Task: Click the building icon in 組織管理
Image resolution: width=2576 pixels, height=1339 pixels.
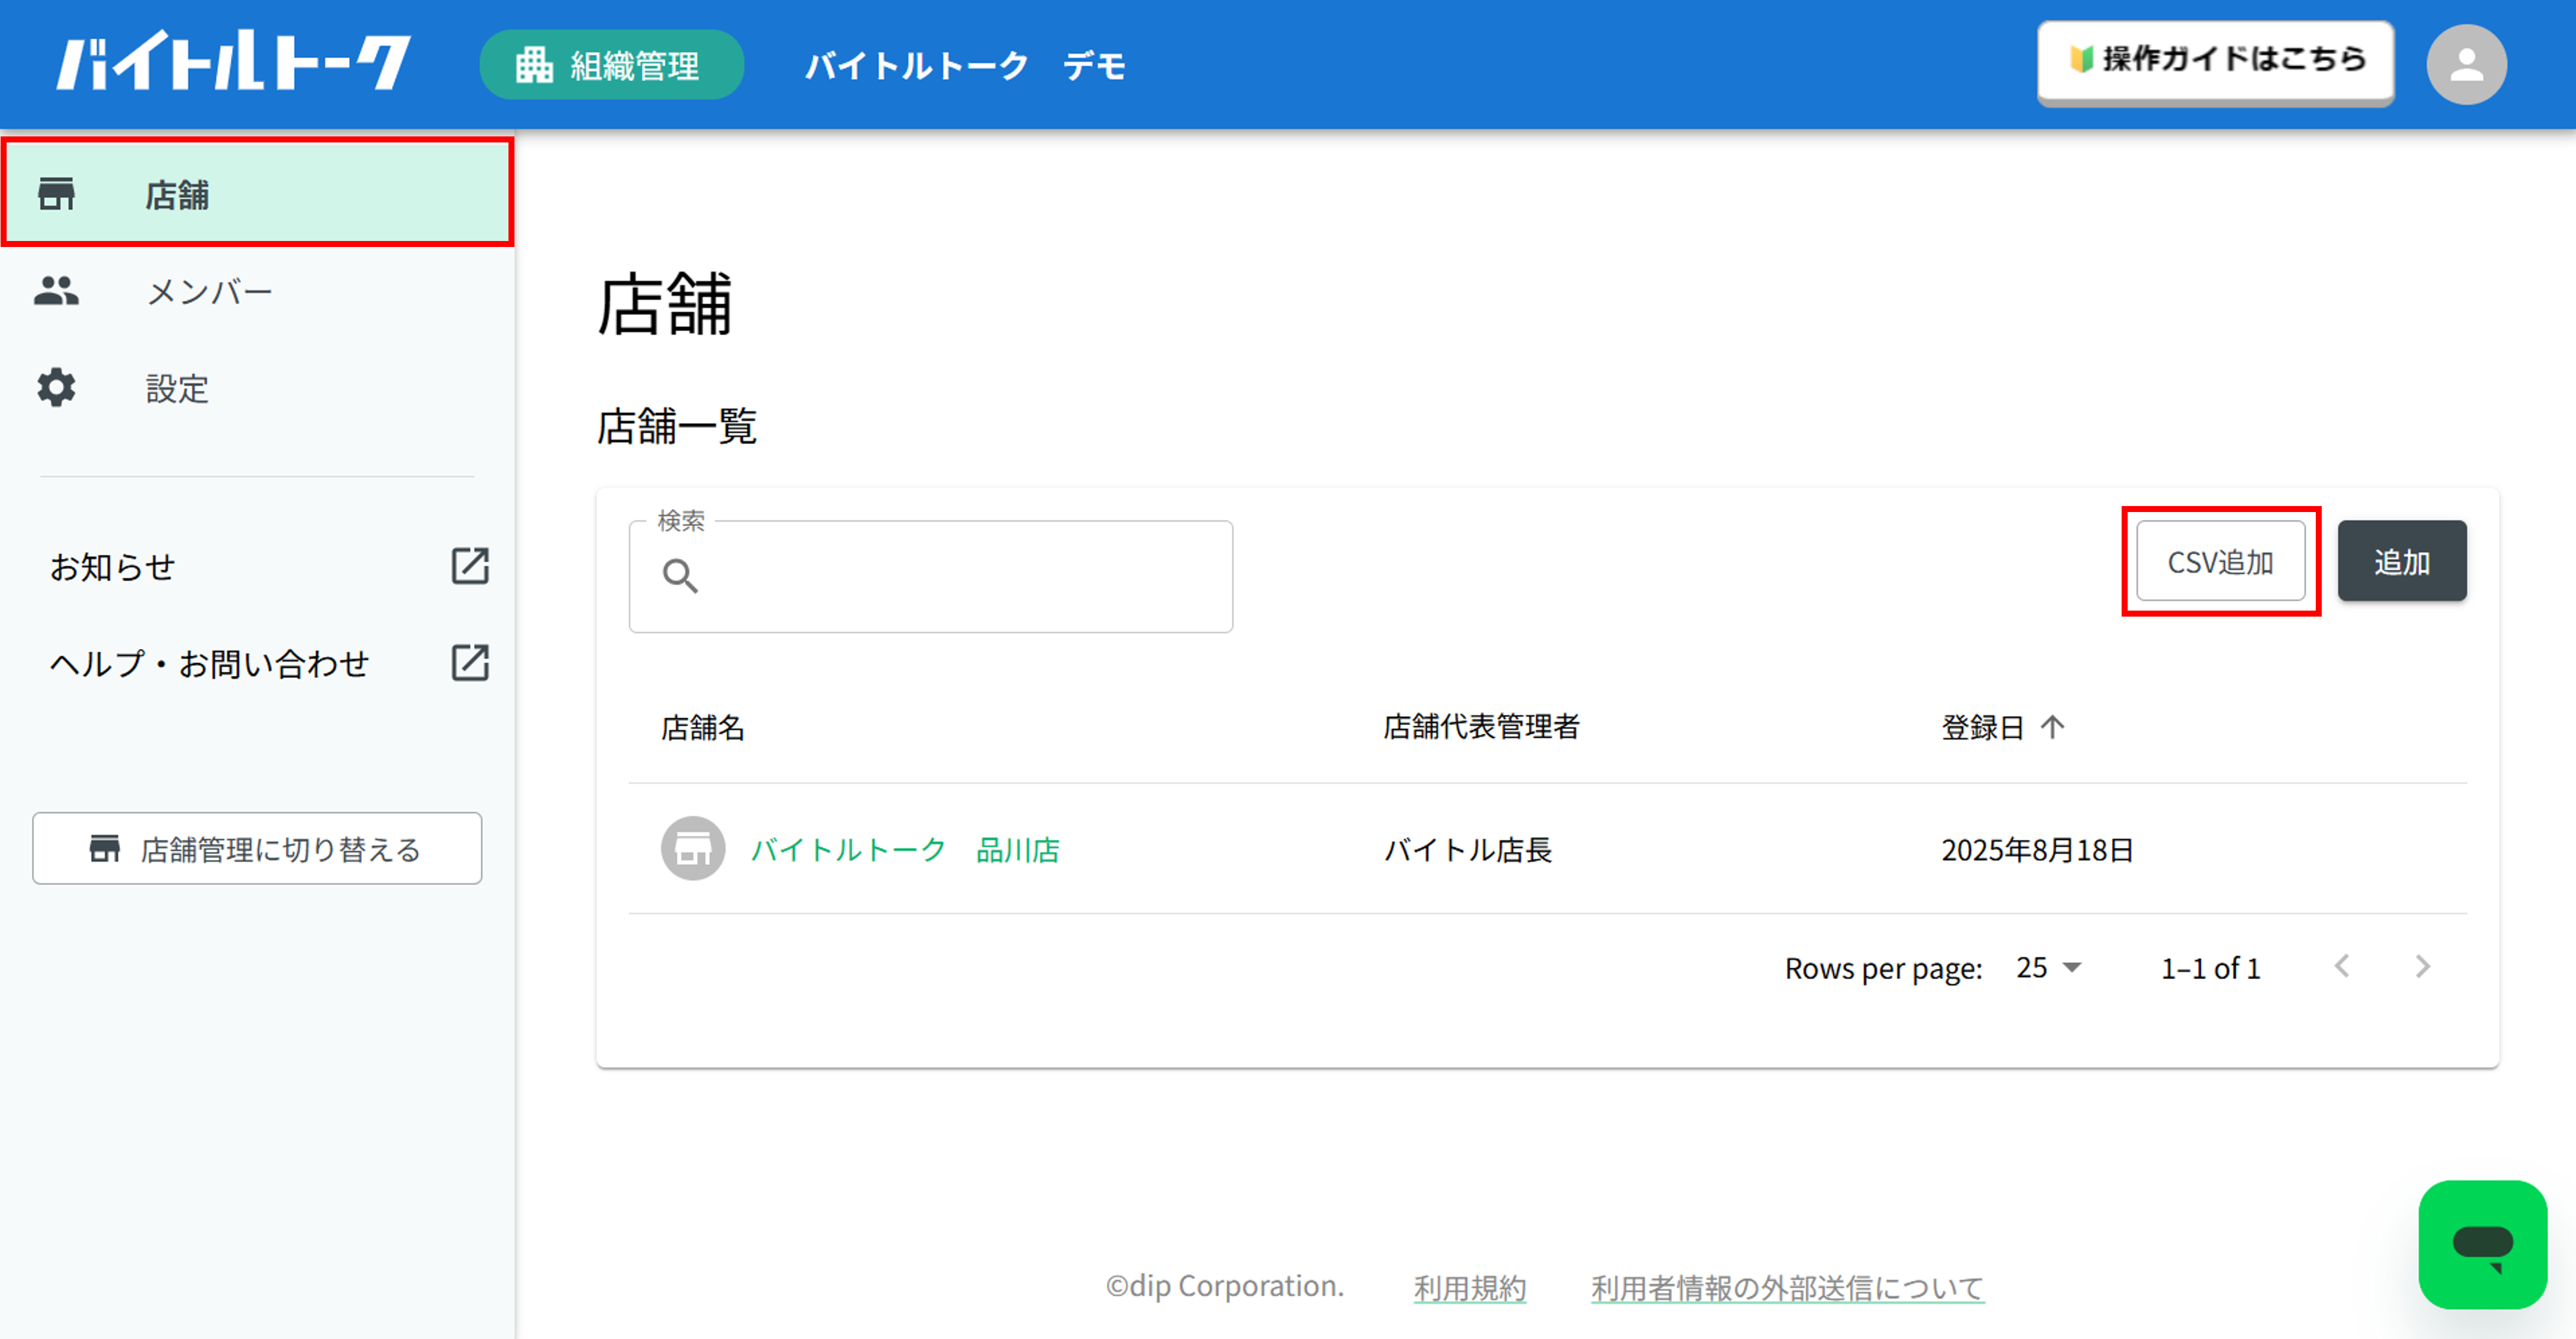Action: tap(534, 65)
